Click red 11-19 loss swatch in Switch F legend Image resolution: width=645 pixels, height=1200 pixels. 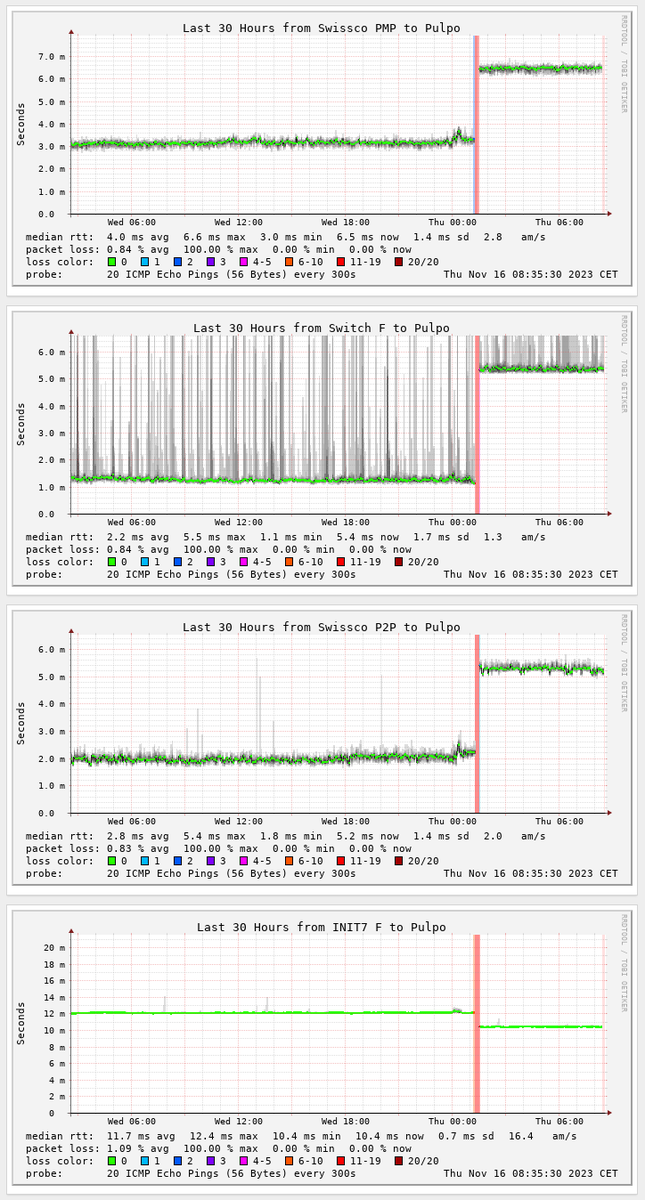pyautogui.click(x=341, y=562)
